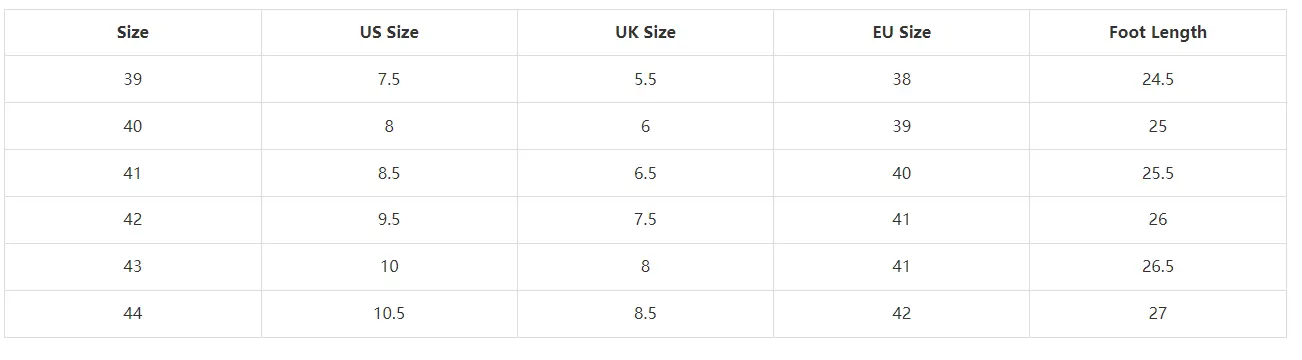Click the Size column header
This screenshot has width=1302, height=360.
133,32
